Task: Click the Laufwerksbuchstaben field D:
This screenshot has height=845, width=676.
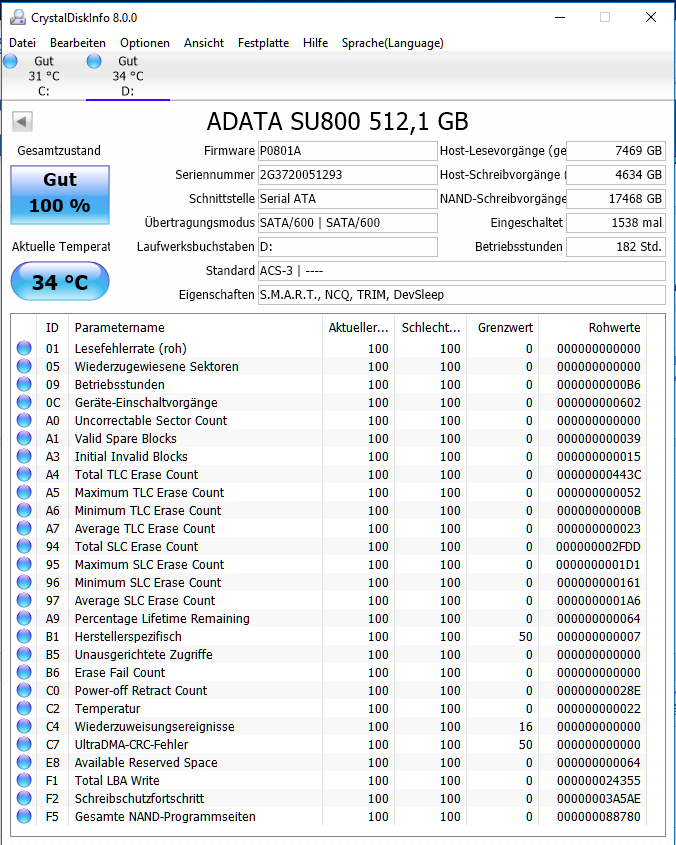Action: (348, 247)
